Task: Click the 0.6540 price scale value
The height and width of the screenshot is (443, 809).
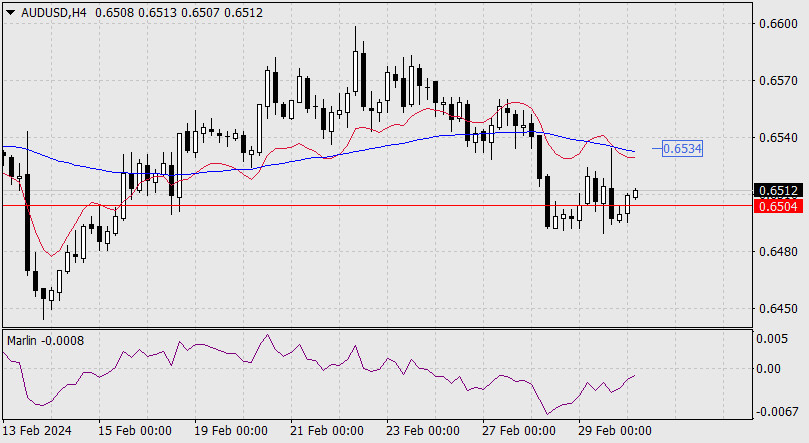Action: [778, 138]
